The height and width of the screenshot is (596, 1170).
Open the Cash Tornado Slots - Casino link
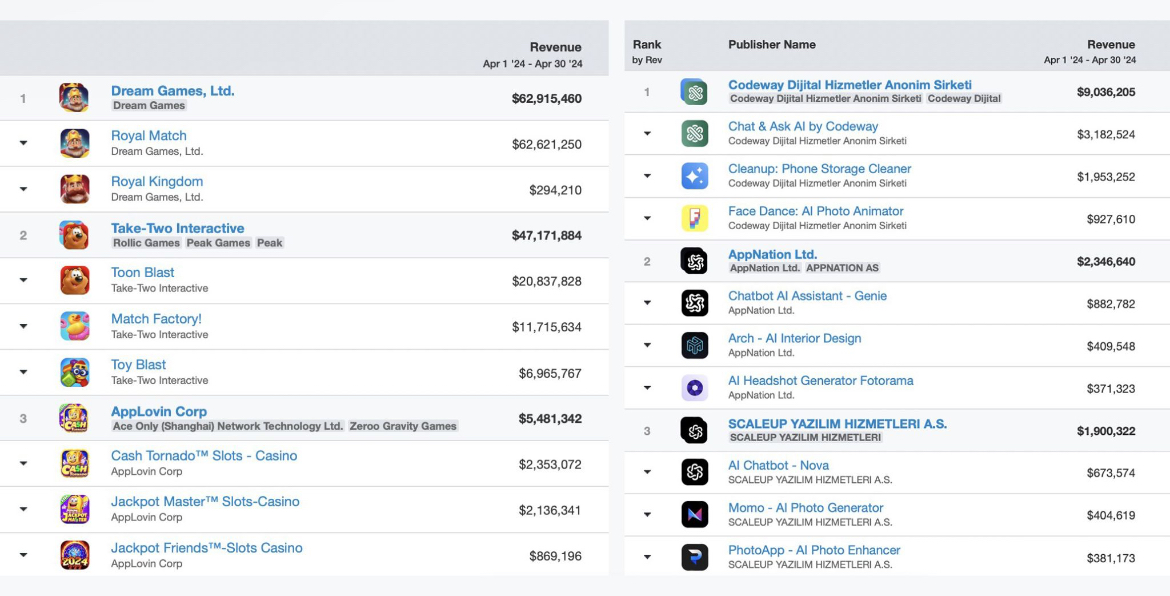(x=204, y=456)
